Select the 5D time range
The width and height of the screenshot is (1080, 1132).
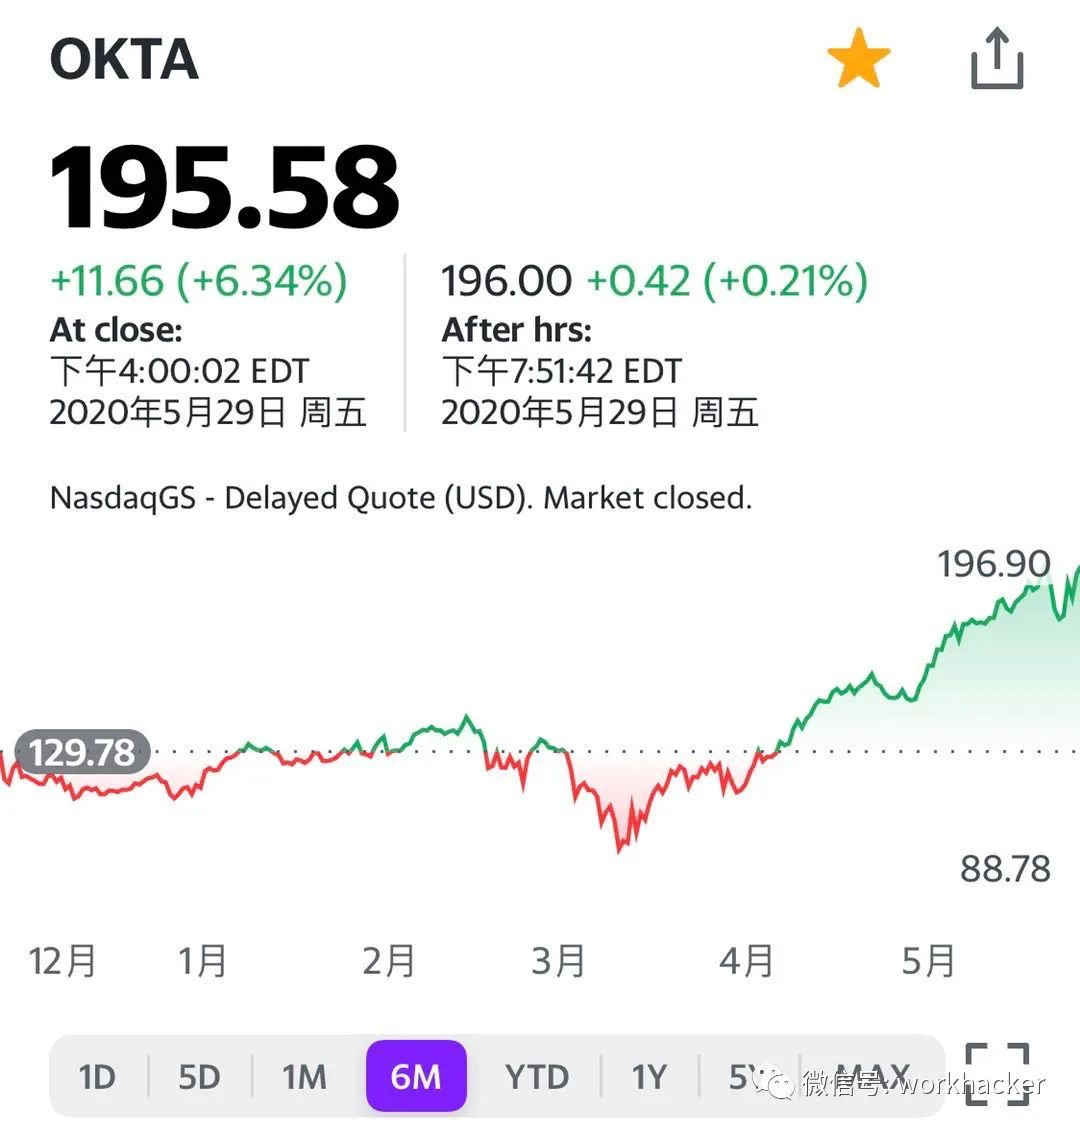[x=199, y=1077]
